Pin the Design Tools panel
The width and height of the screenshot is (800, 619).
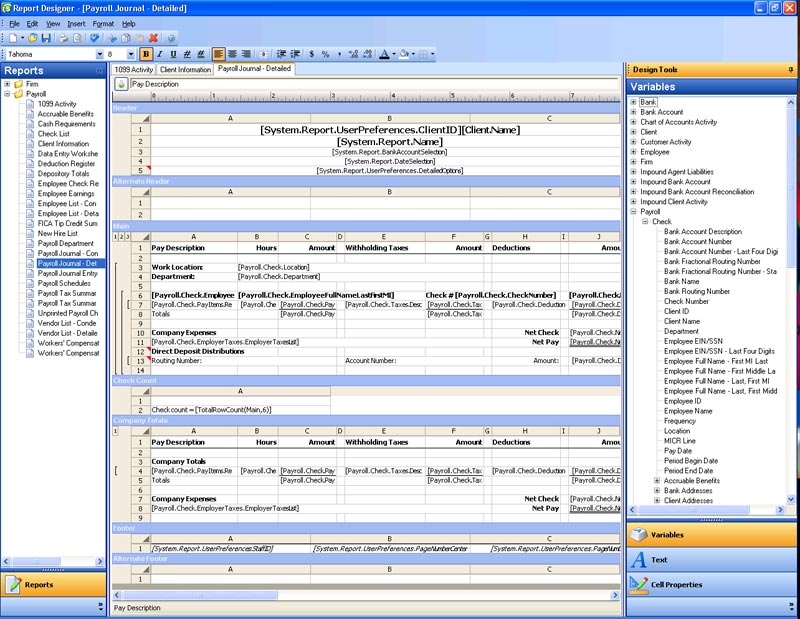pos(791,70)
